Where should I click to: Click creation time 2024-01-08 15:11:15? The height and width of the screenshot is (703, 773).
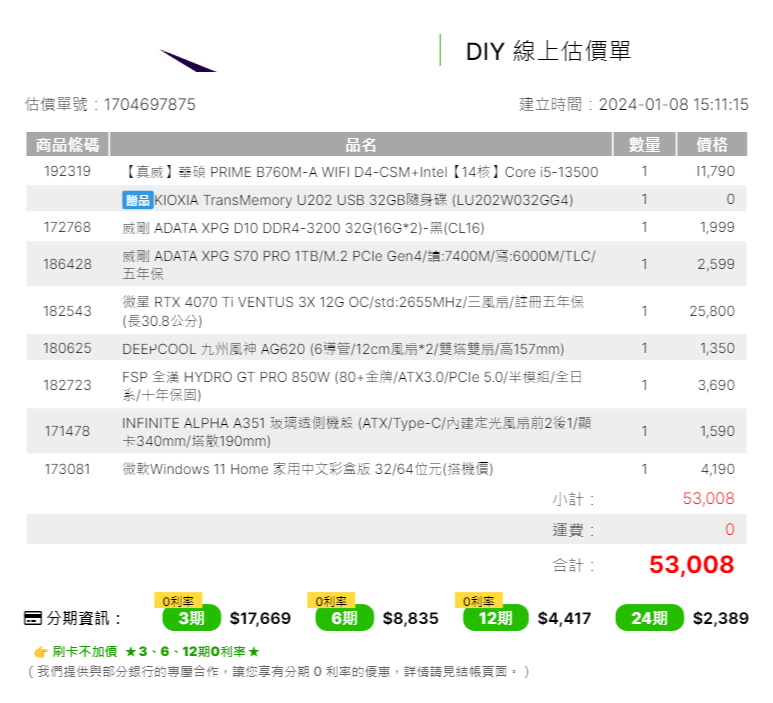coord(673,105)
